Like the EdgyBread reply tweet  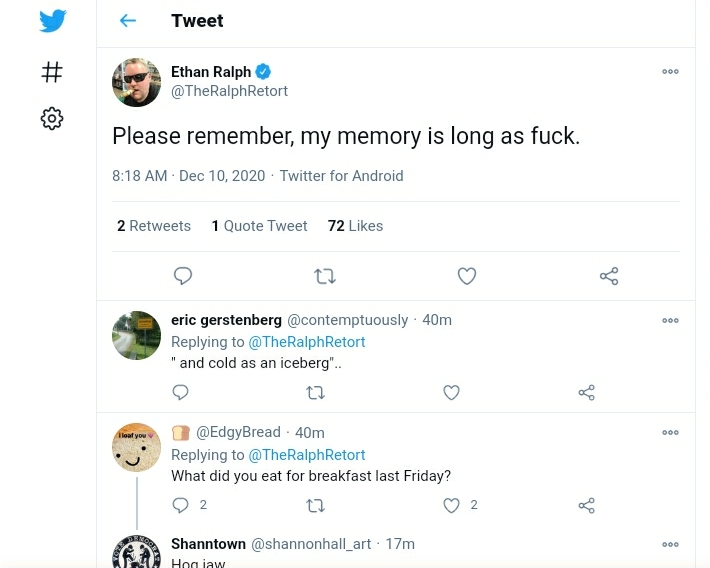pos(451,505)
